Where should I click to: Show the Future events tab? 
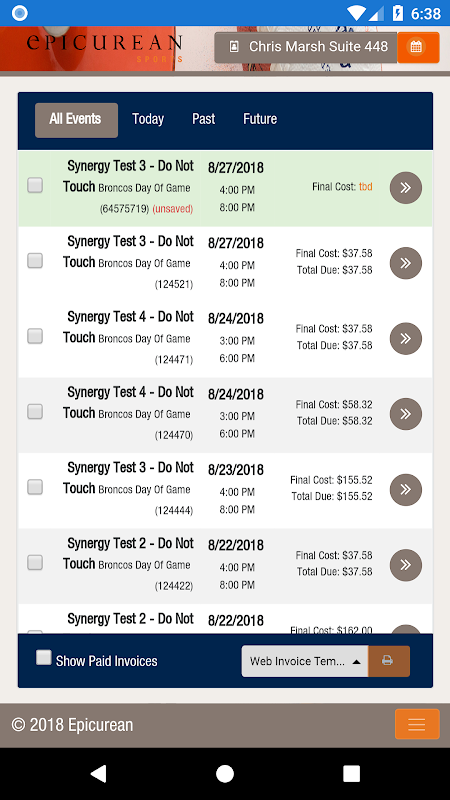(x=260, y=119)
